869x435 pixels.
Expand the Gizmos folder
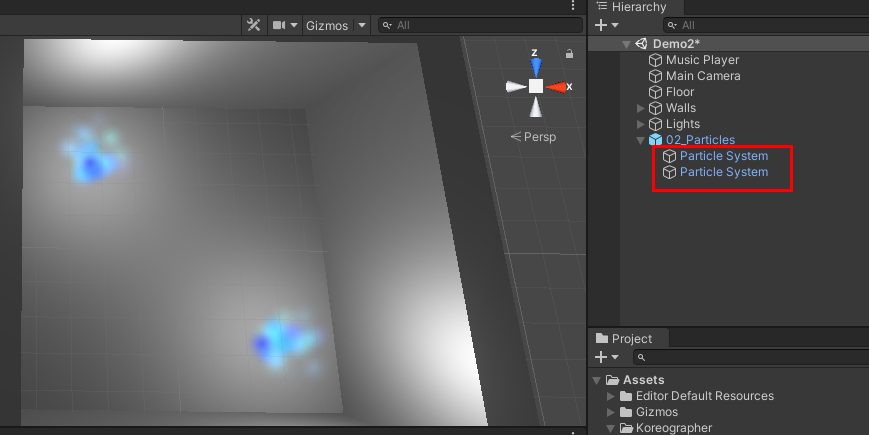click(x=611, y=412)
